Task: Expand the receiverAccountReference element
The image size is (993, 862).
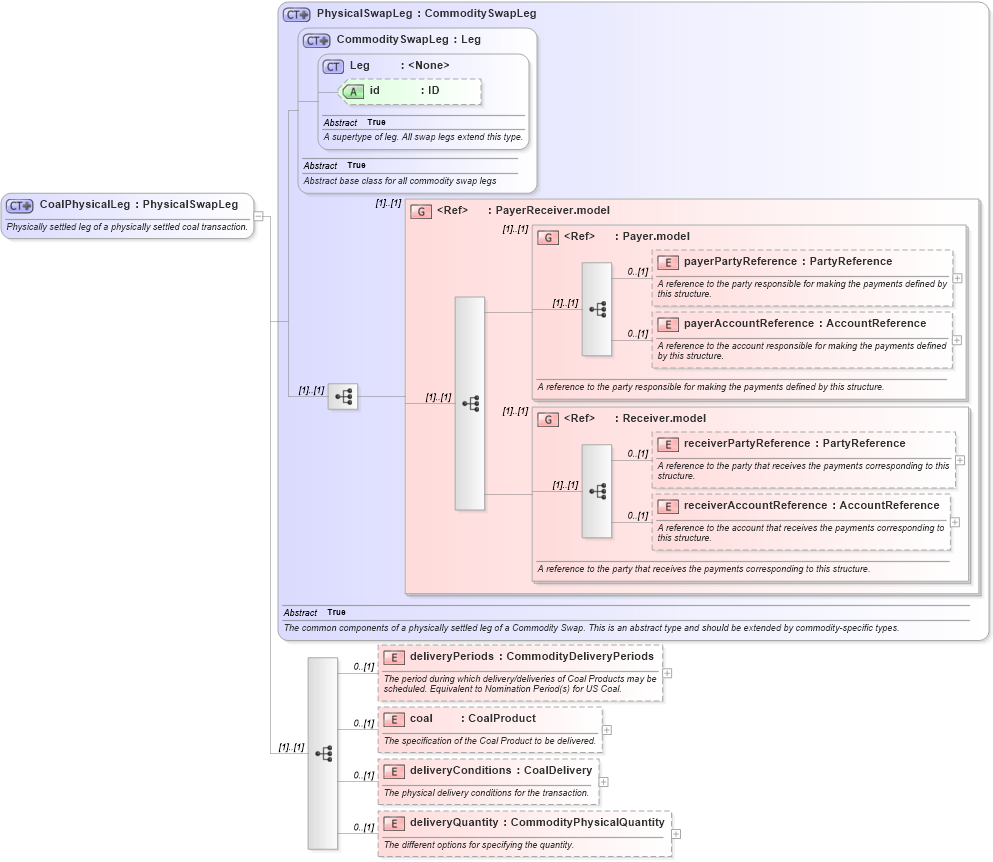Action: 955,522
